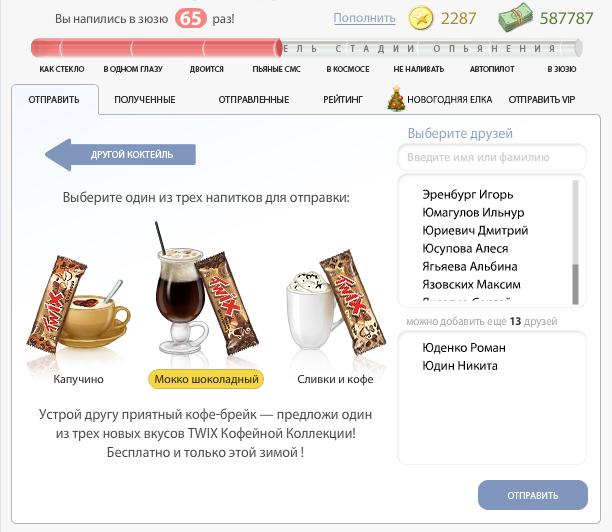Remove selected friend Юдин Никита
The width and height of the screenshot is (612, 532).
pos(460,366)
